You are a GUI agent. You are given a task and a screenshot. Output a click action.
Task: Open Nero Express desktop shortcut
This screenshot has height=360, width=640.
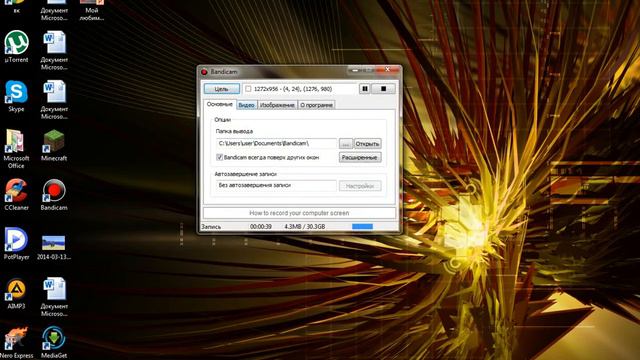point(16,343)
